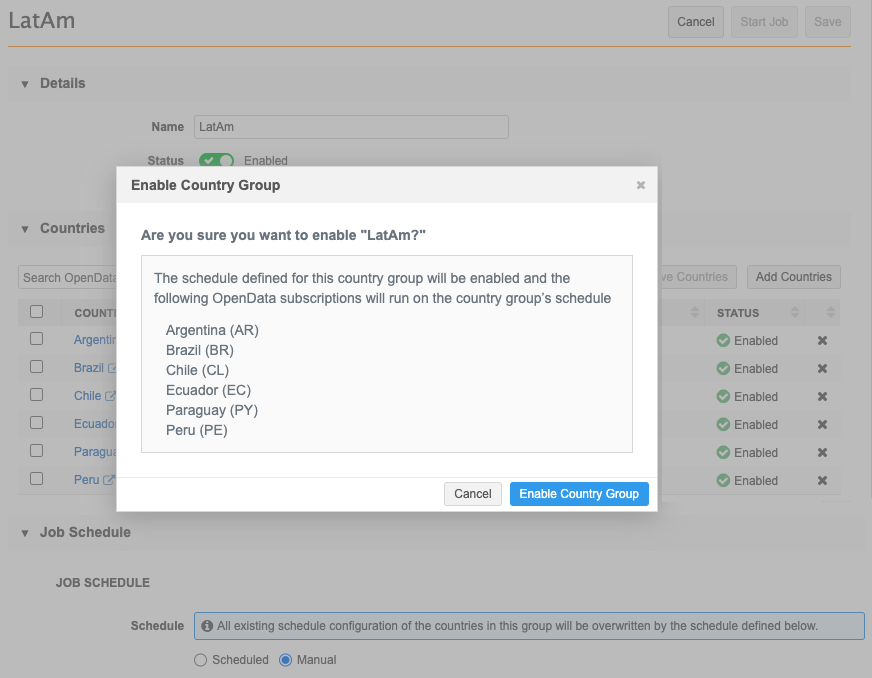872x678 pixels.
Task: Check the select-all countries checkbox
Action: (37, 312)
